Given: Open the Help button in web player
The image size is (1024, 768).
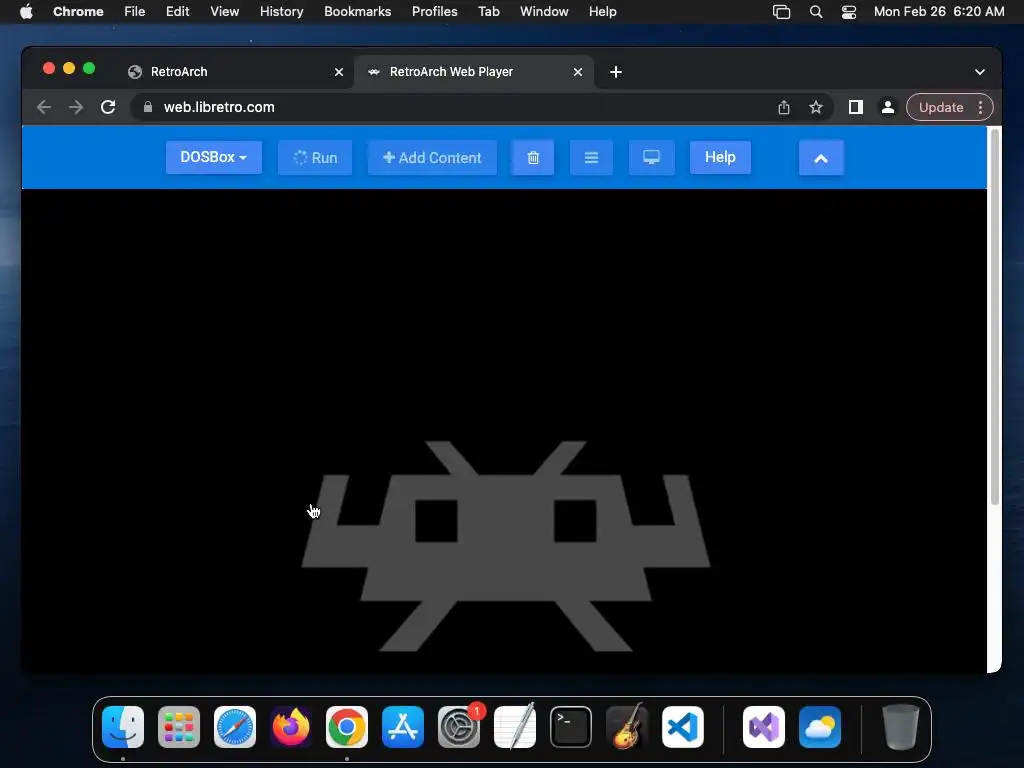Looking at the screenshot, I should (720, 157).
